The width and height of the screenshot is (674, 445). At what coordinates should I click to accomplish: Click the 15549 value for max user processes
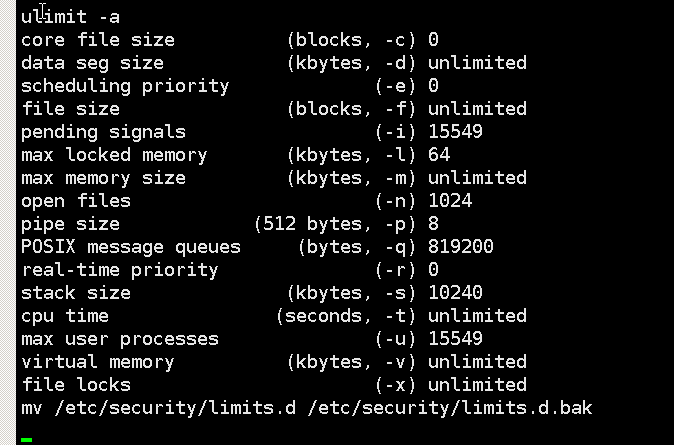pos(455,339)
